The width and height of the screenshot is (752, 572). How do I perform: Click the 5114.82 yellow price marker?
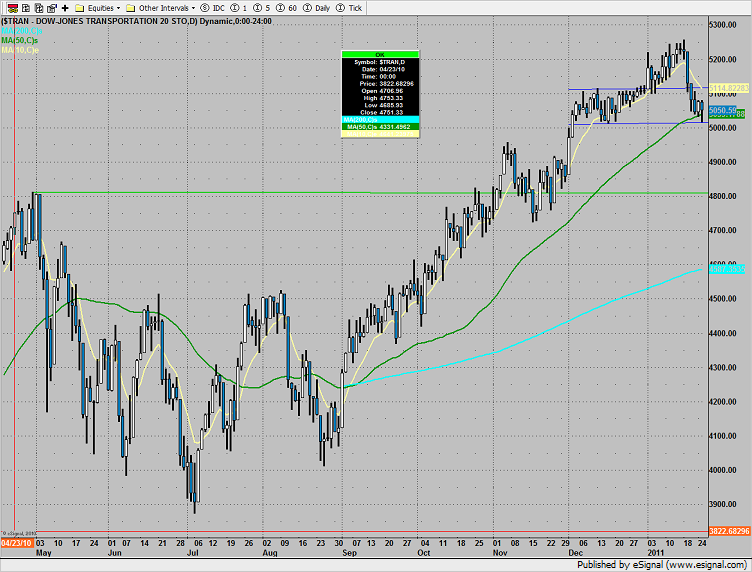(728, 88)
